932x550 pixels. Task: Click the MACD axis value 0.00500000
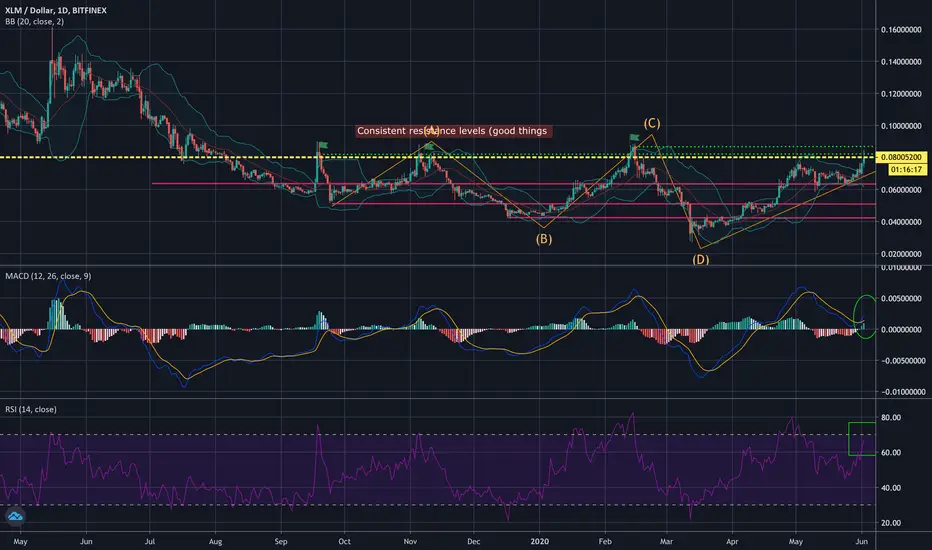901,298
